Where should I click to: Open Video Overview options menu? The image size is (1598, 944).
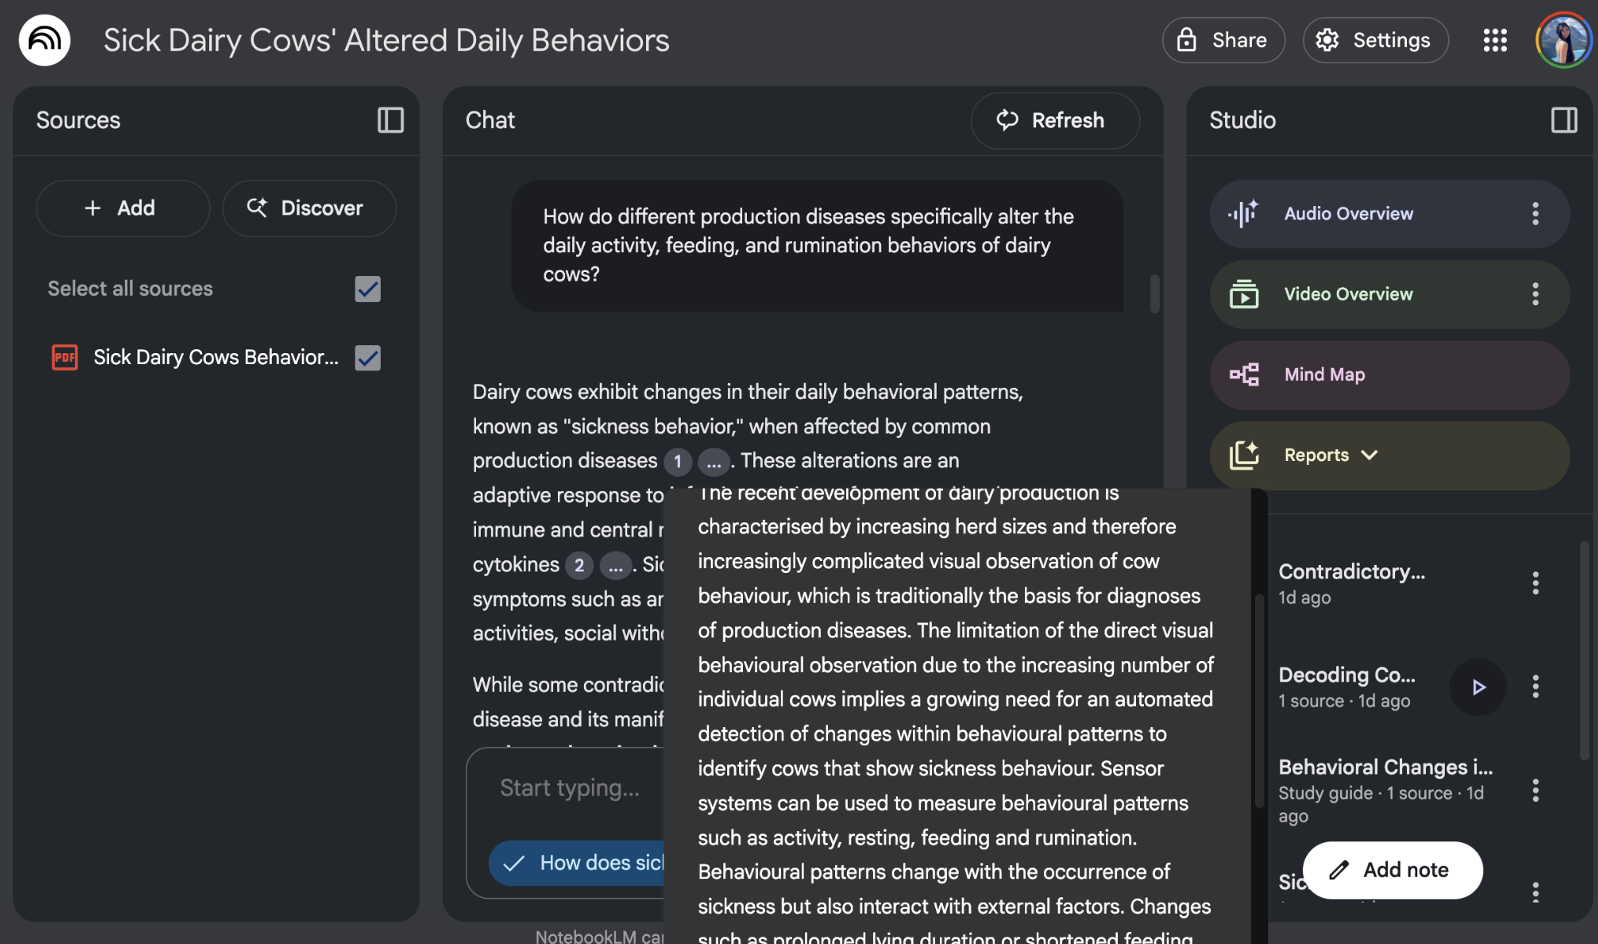[x=1534, y=294]
